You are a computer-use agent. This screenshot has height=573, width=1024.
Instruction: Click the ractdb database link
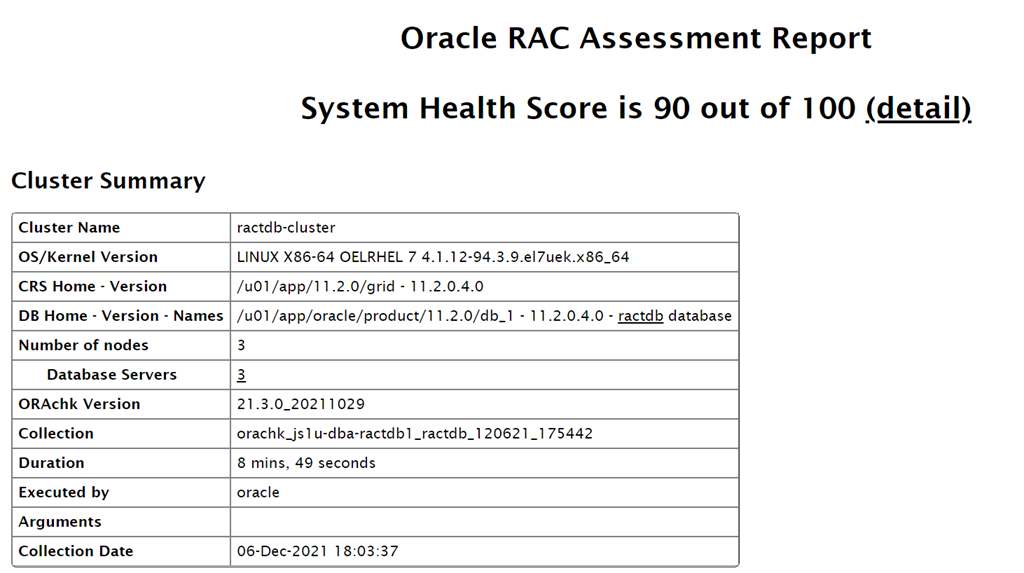(x=640, y=316)
